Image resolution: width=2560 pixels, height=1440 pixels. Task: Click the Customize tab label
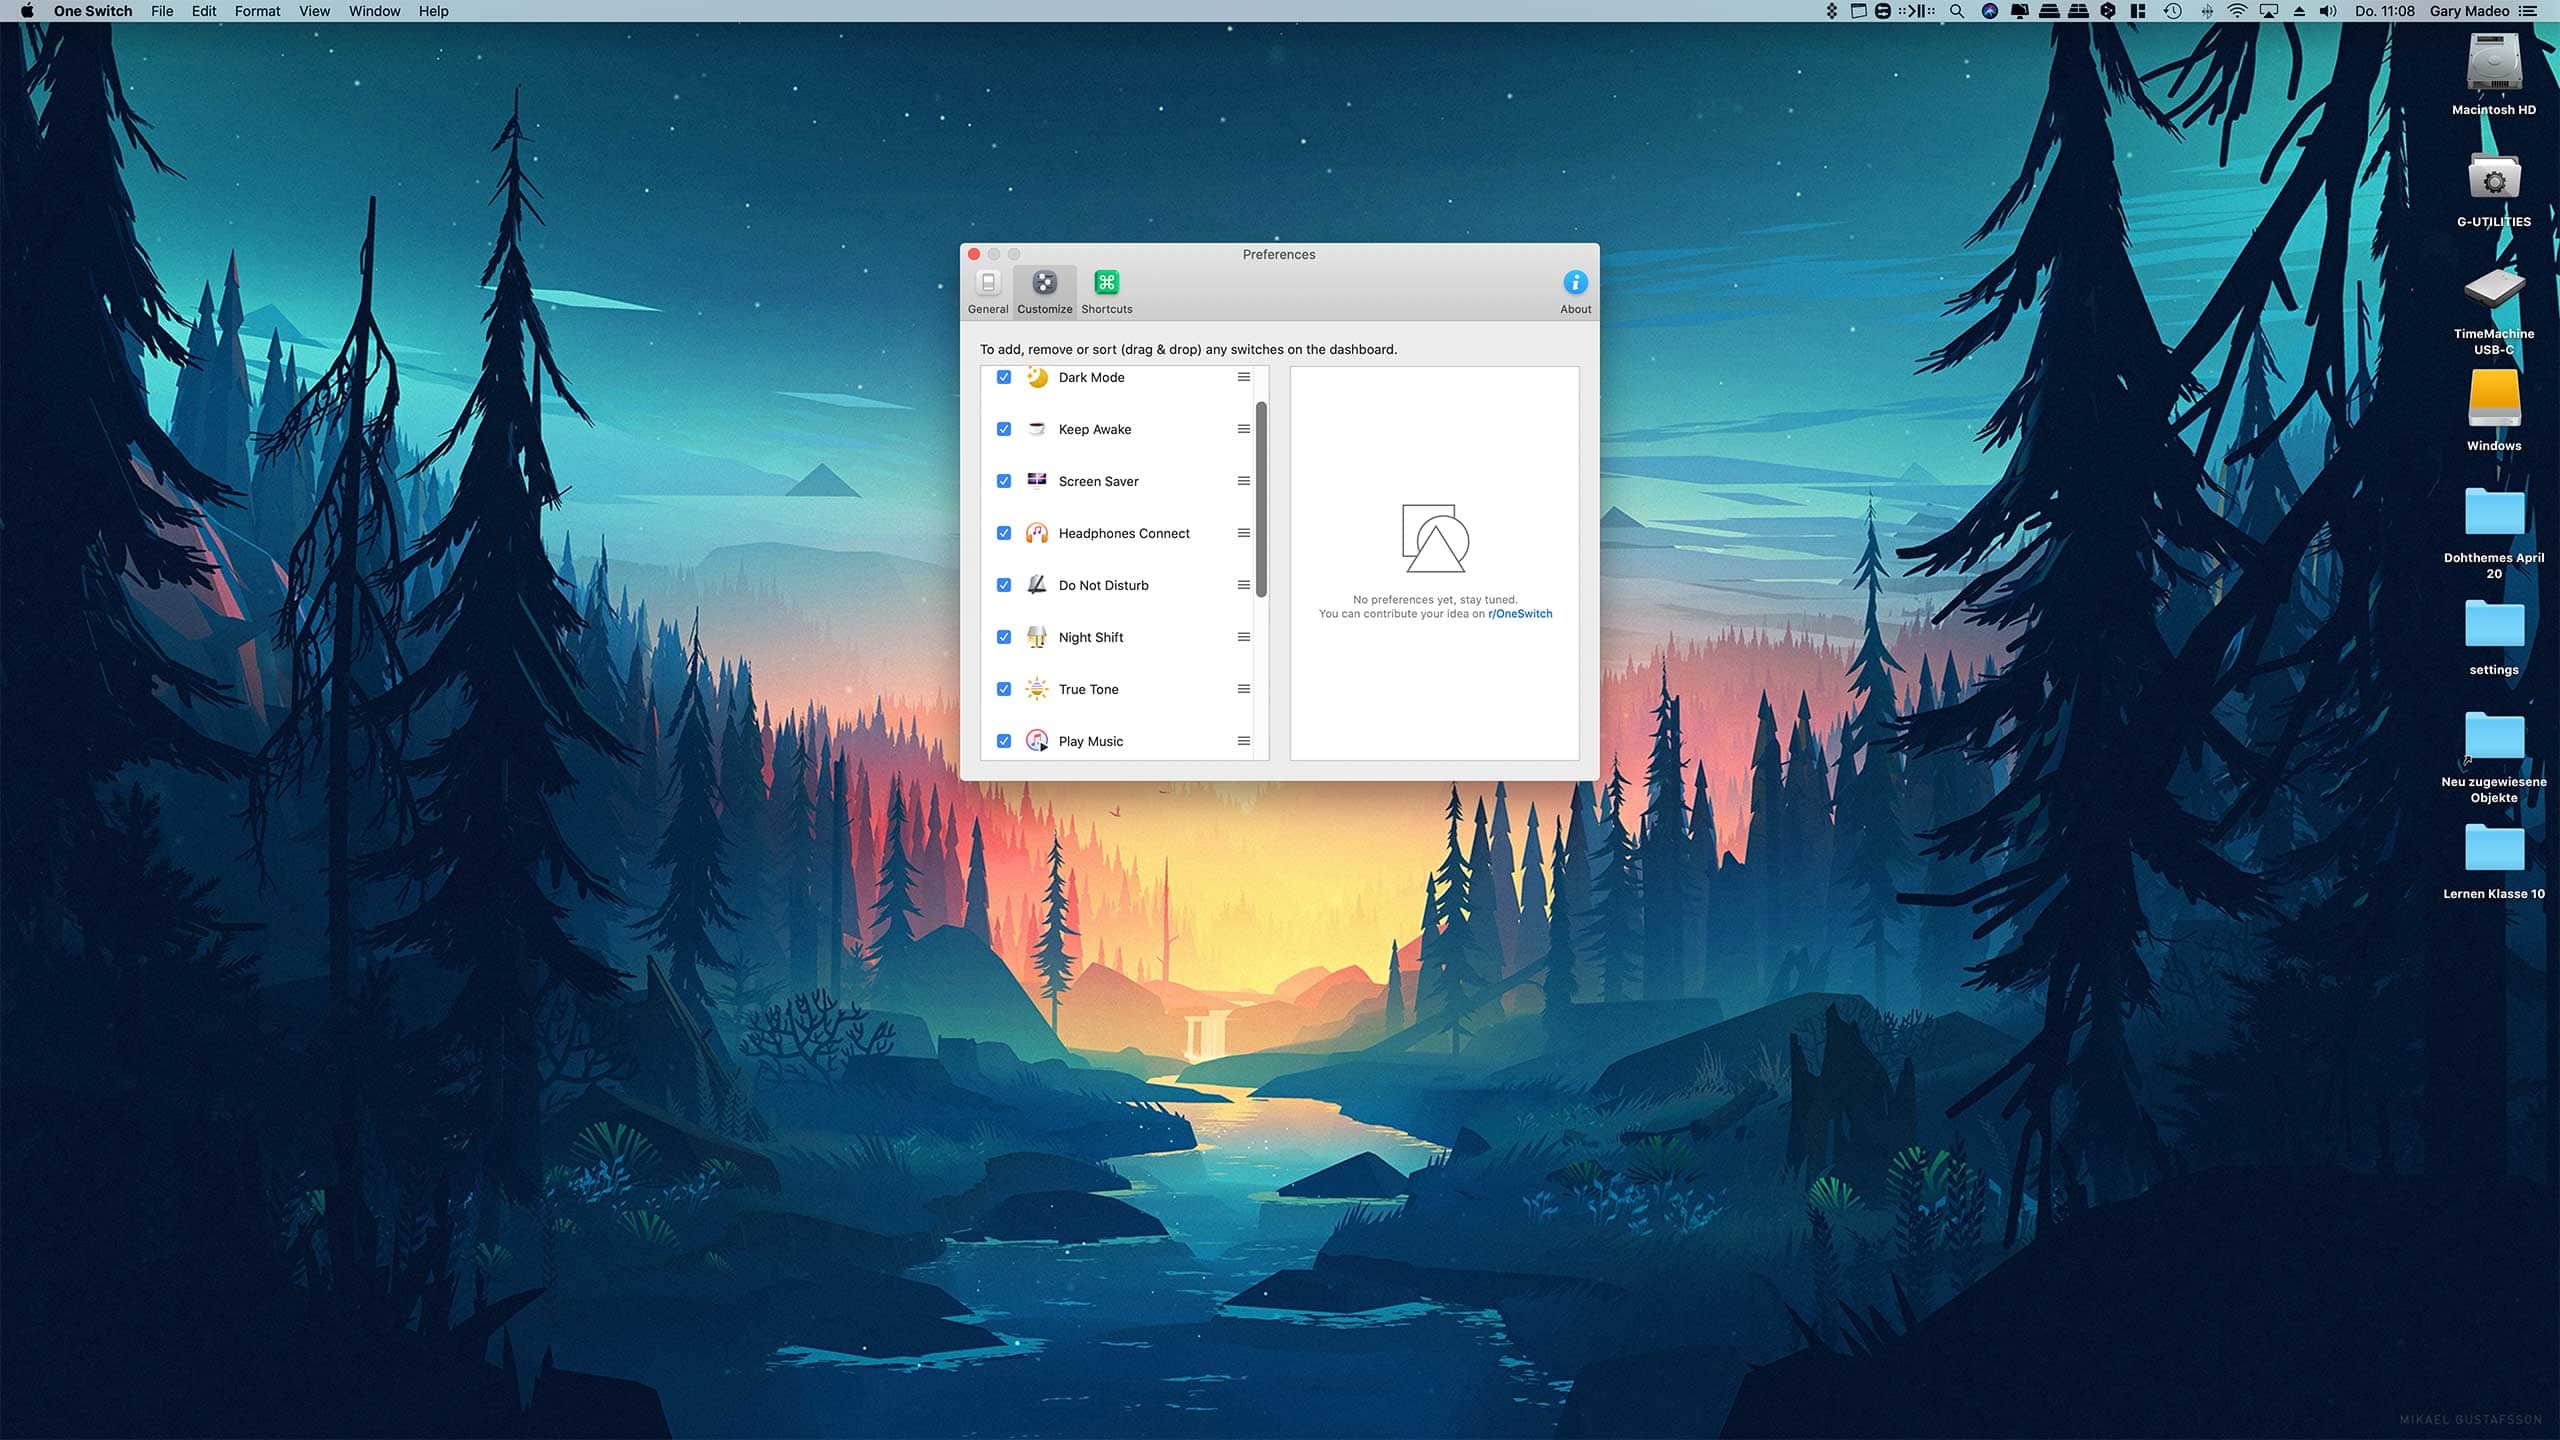[x=1044, y=309]
